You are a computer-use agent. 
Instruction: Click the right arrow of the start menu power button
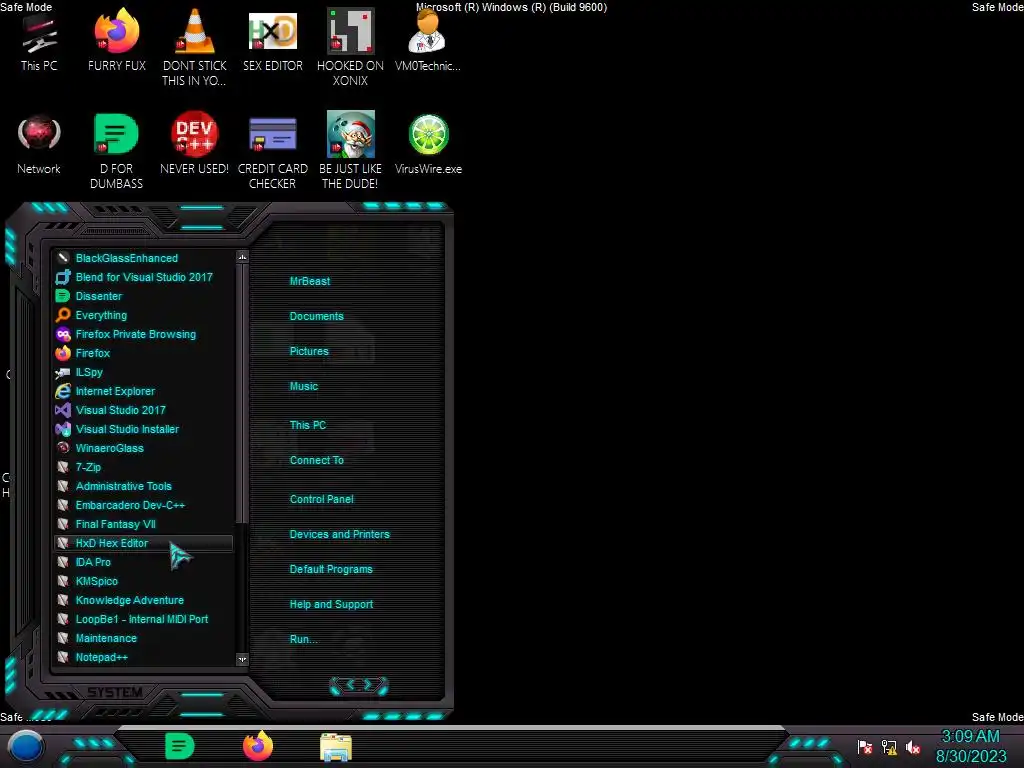pos(369,684)
